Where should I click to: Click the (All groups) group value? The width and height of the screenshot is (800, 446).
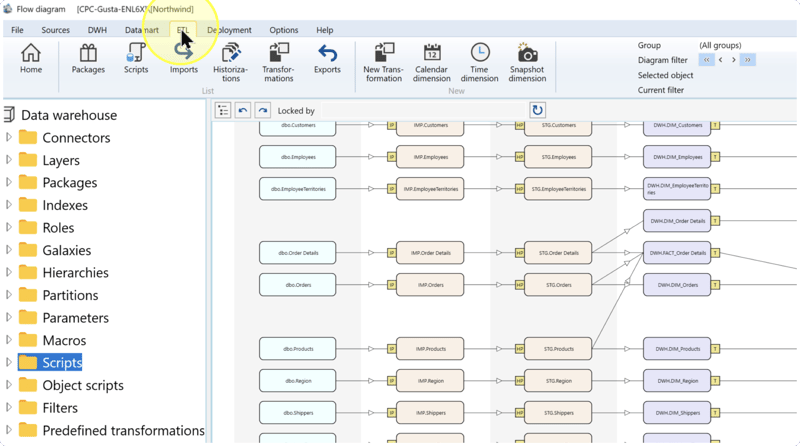[x=720, y=45]
